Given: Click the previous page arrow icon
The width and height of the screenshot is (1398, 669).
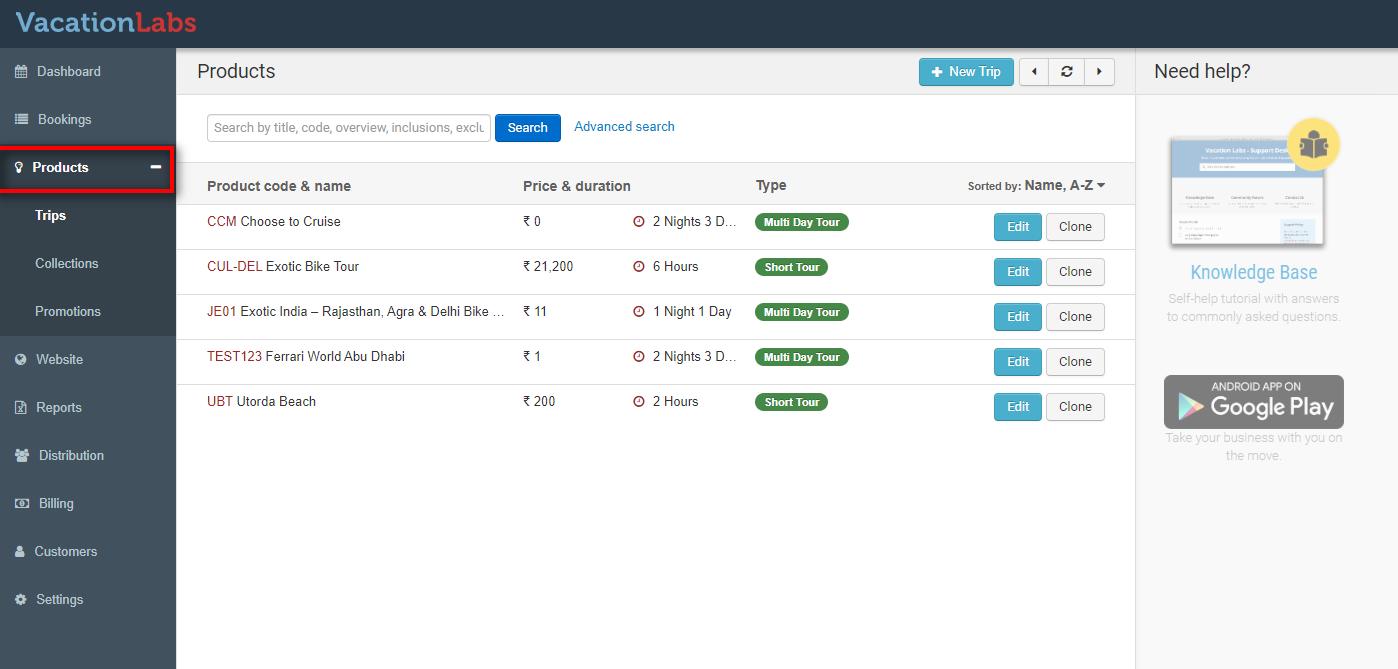Looking at the screenshot, I should click(x=1034, y=72).
